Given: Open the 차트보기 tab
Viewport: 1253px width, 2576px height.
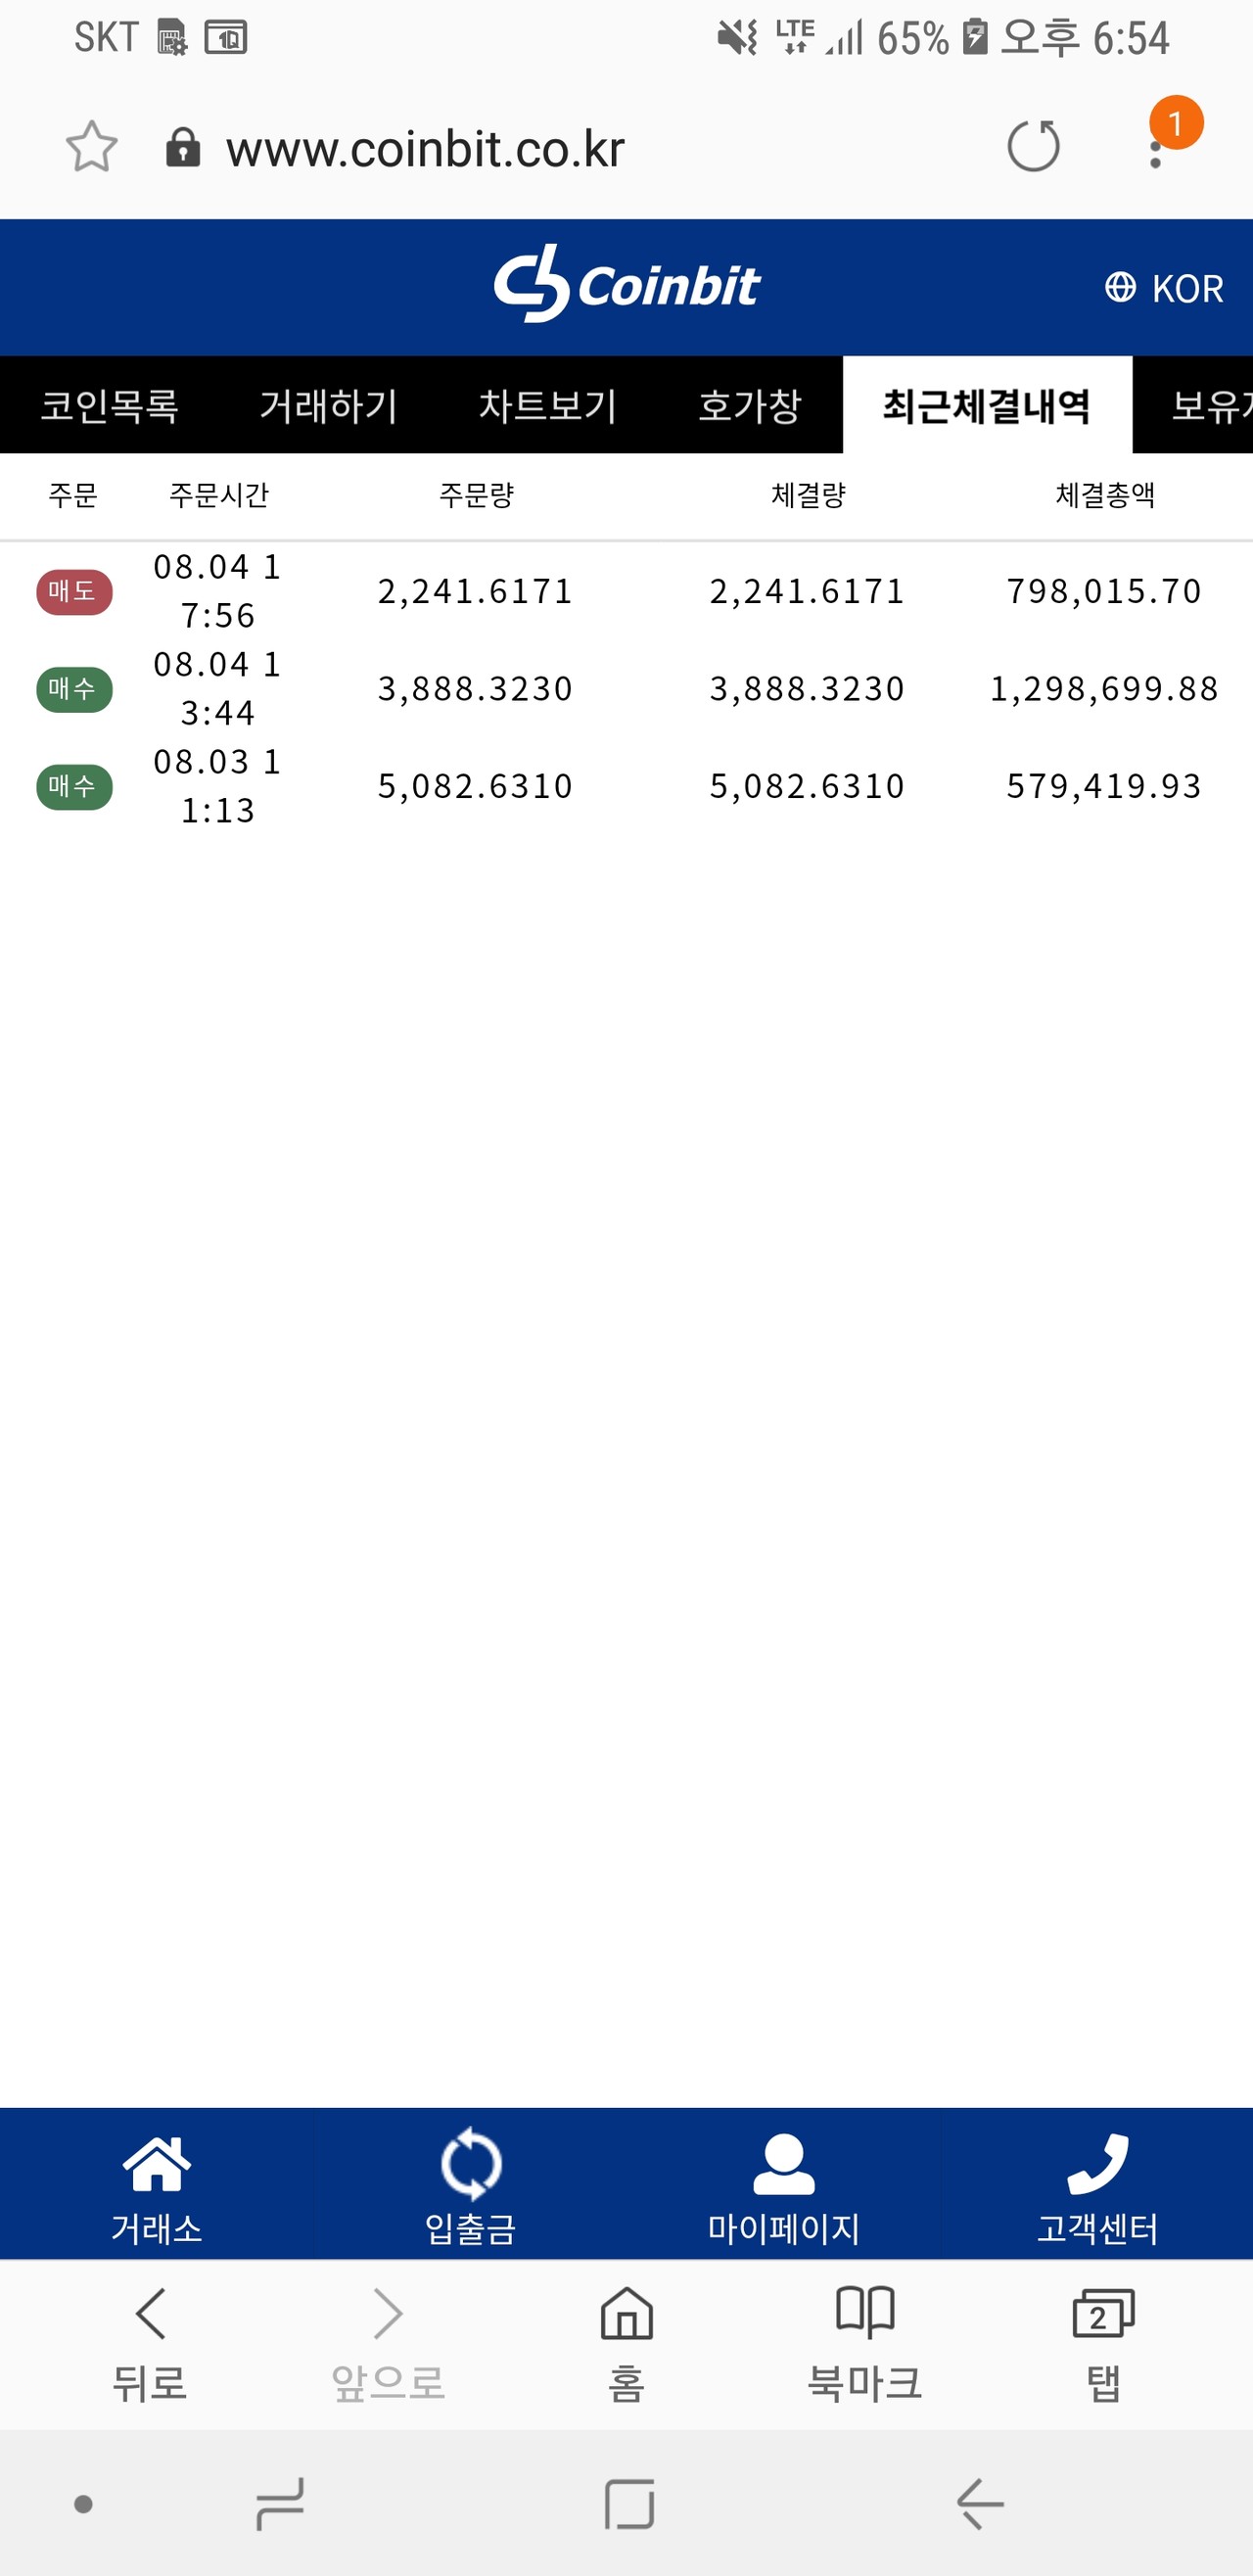Looking at the screenshot, I should click(x=547, y=405).
